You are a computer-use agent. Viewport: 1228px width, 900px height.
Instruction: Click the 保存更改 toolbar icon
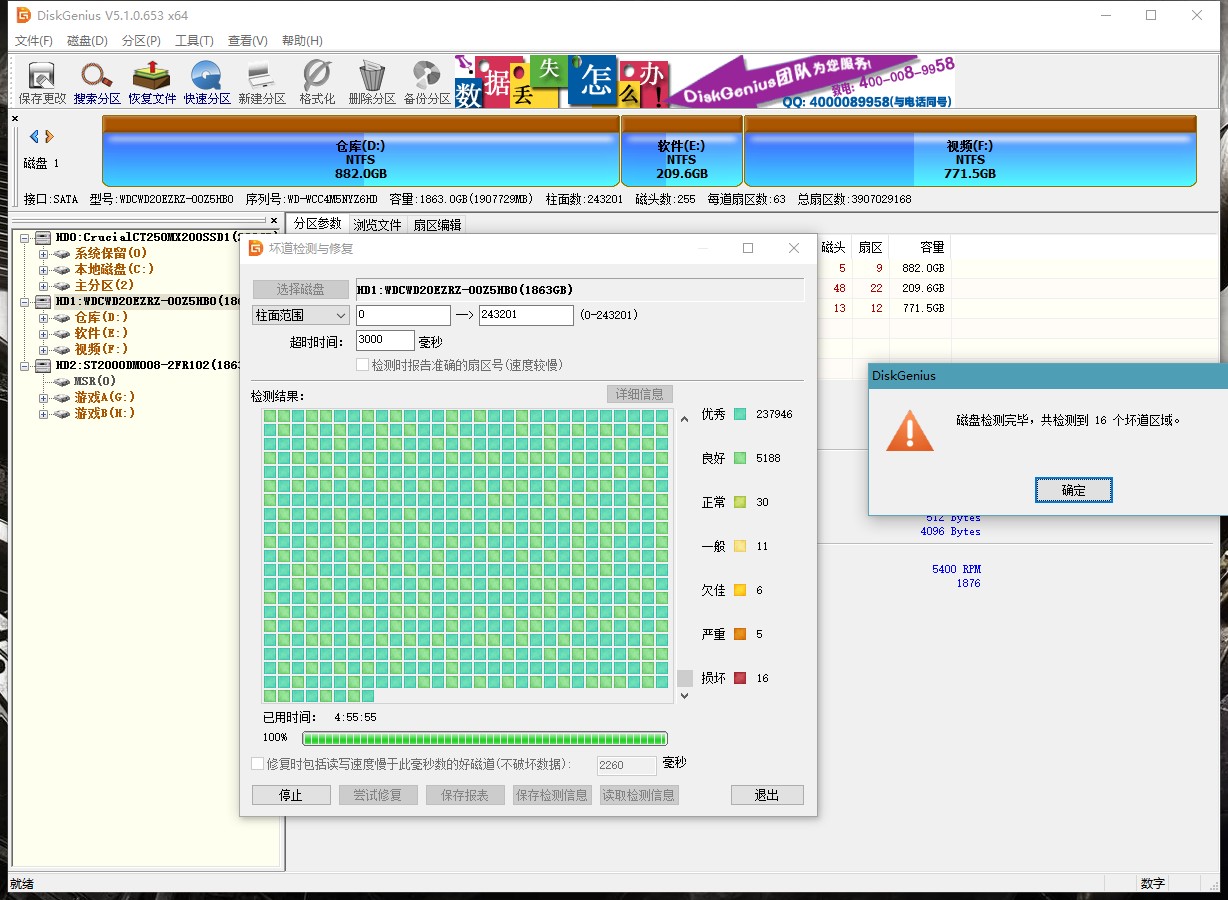pos(42,83)
